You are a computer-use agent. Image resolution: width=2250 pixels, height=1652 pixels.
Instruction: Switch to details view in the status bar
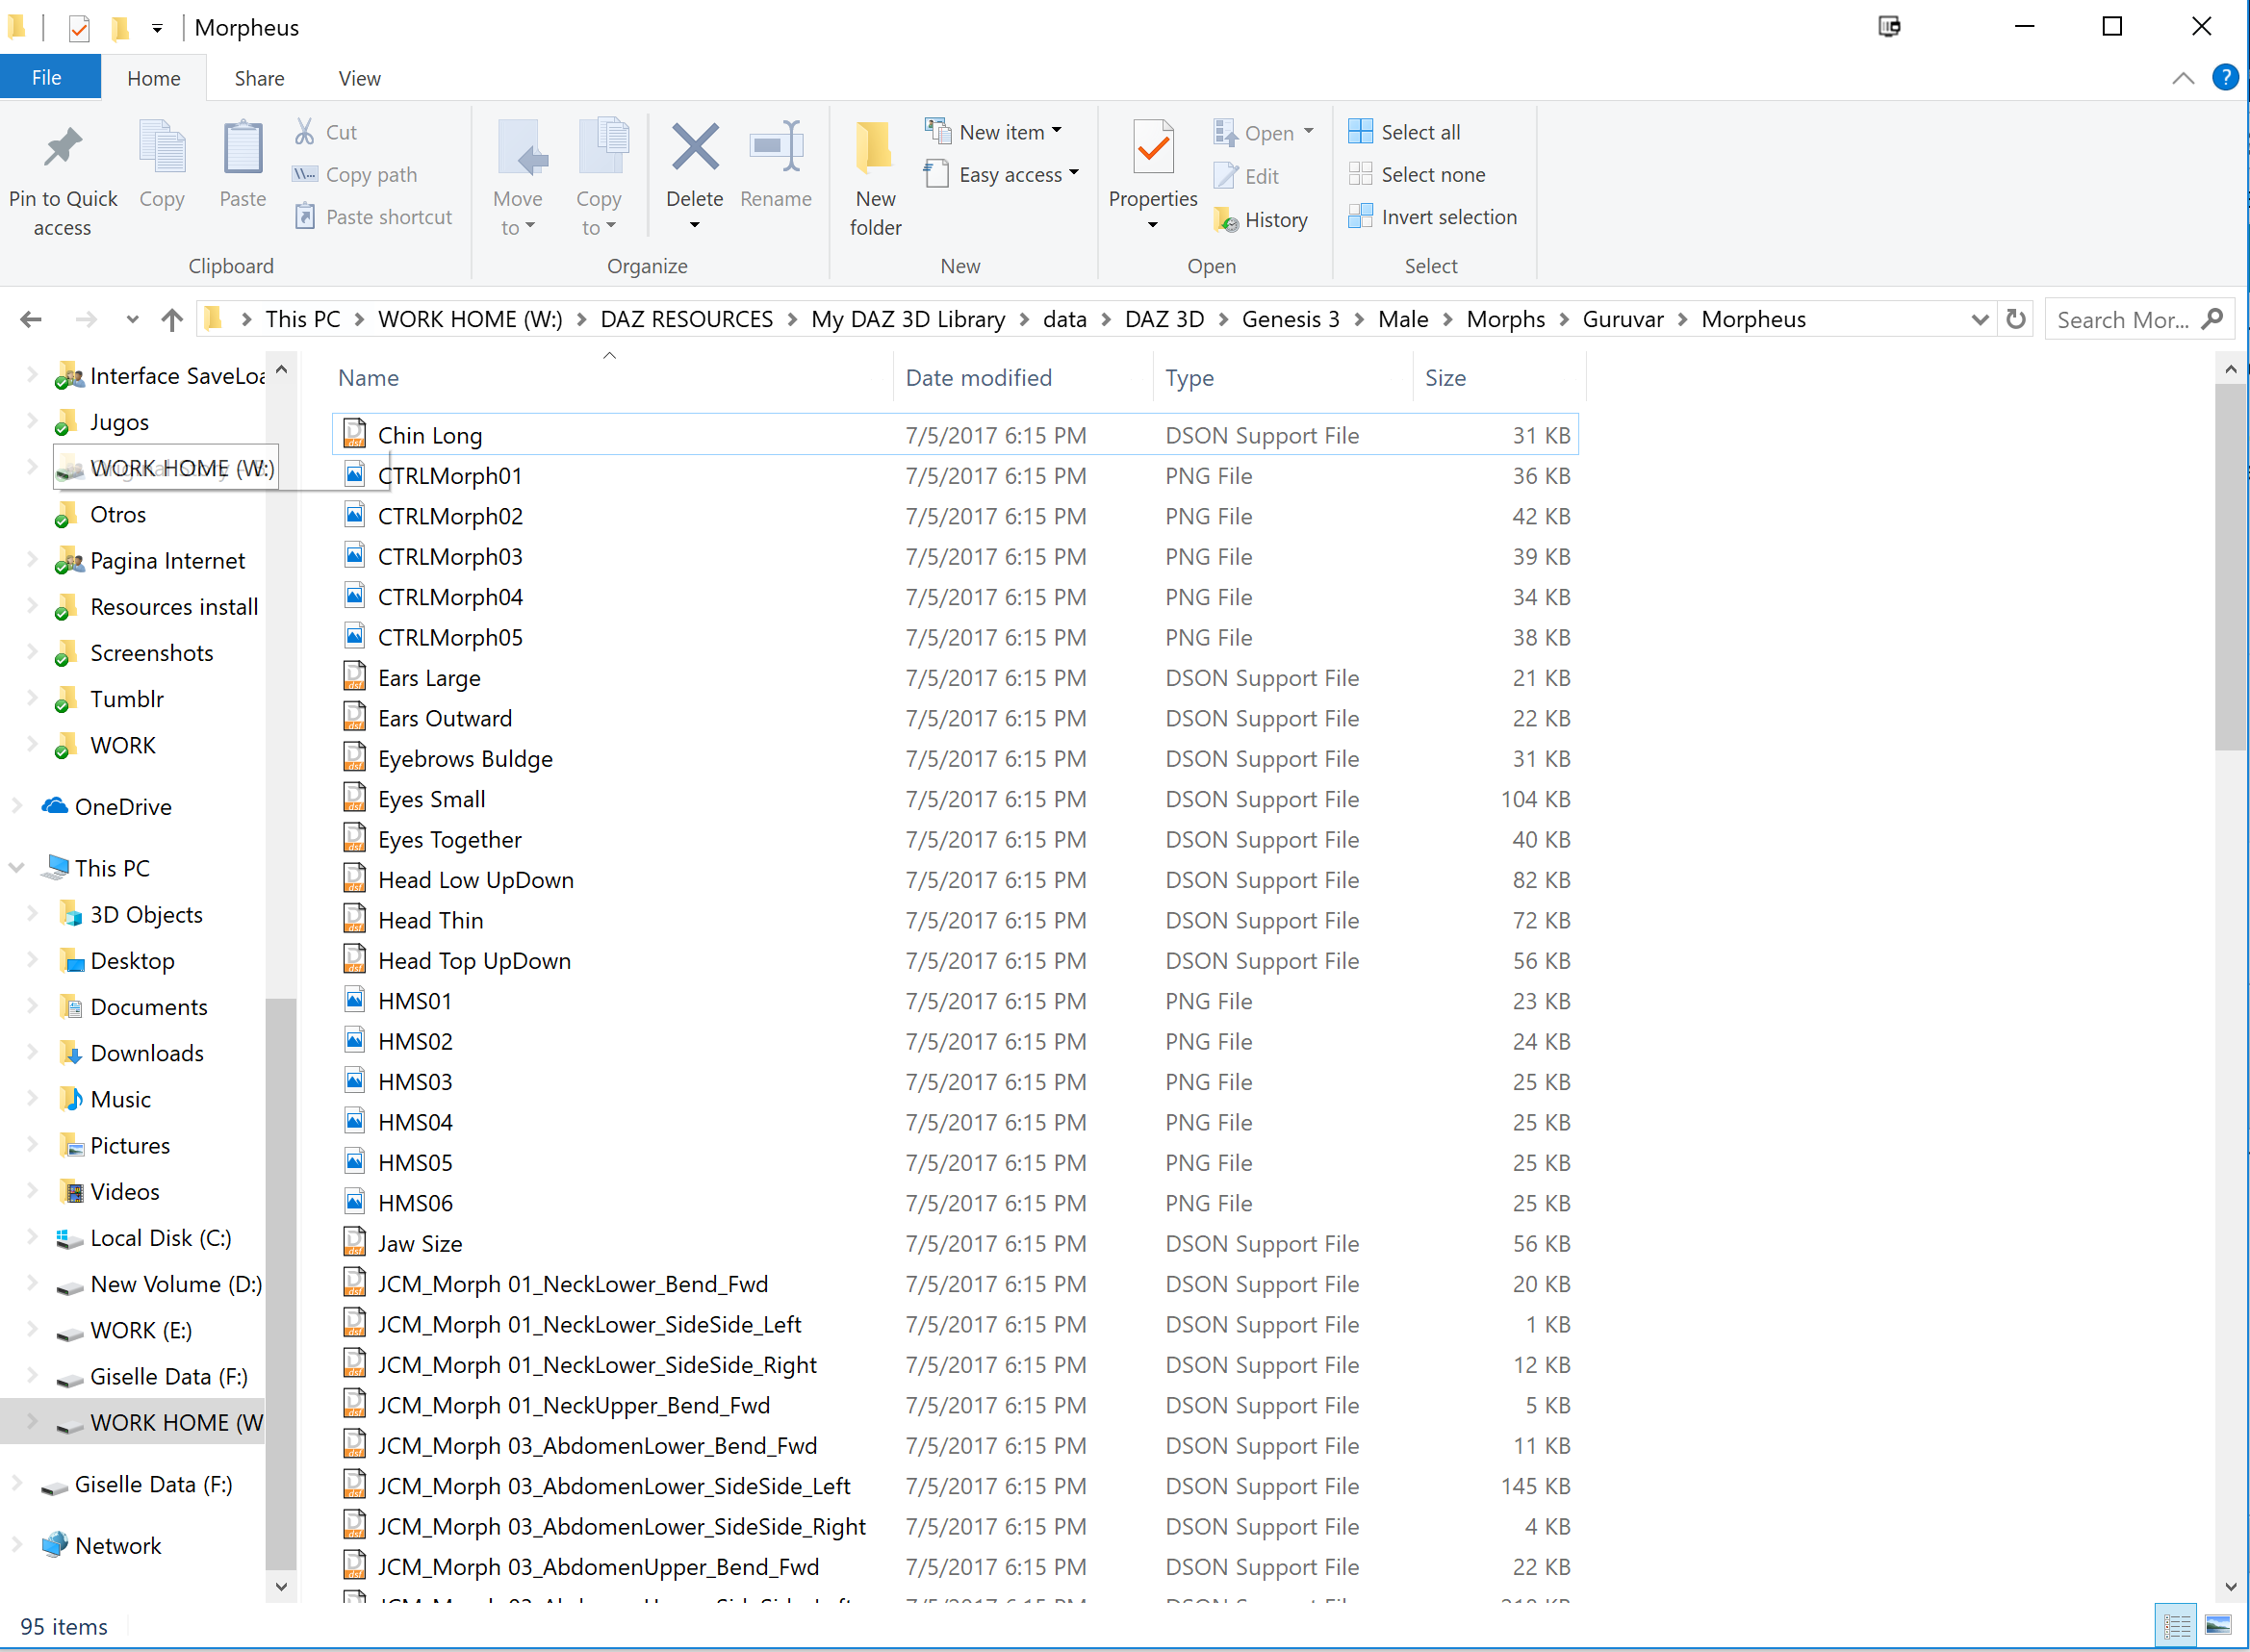2176,1625
